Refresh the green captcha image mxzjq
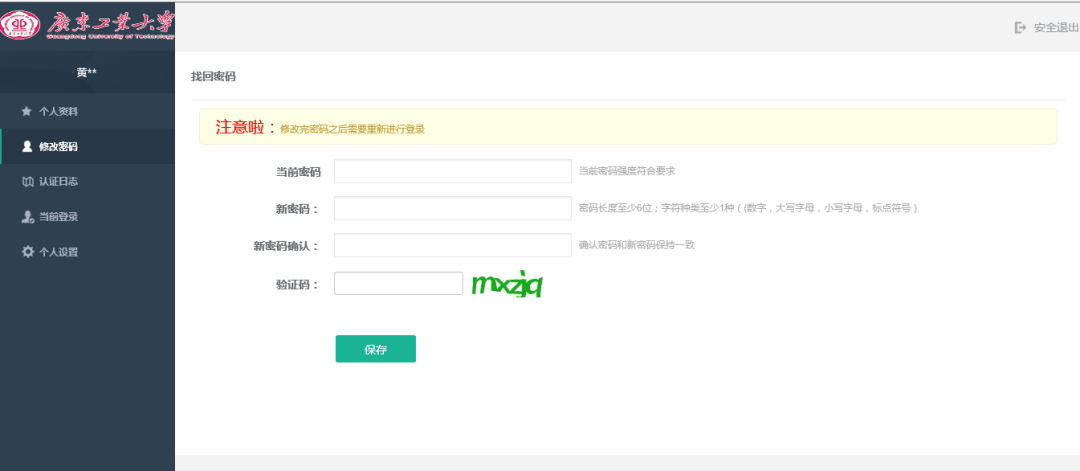1080x471 pixels. 508,284
